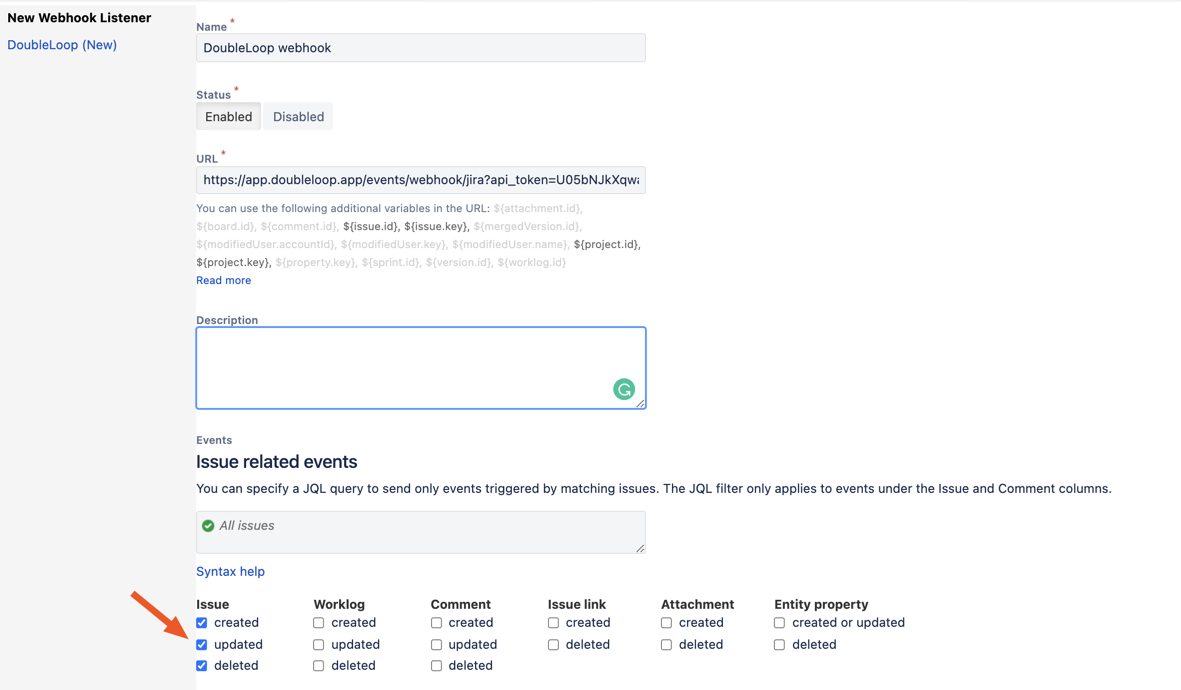Set status to Enabled
Image resolution: width=1181 pixels, height=690 pixels.
(x=228, y=117)
